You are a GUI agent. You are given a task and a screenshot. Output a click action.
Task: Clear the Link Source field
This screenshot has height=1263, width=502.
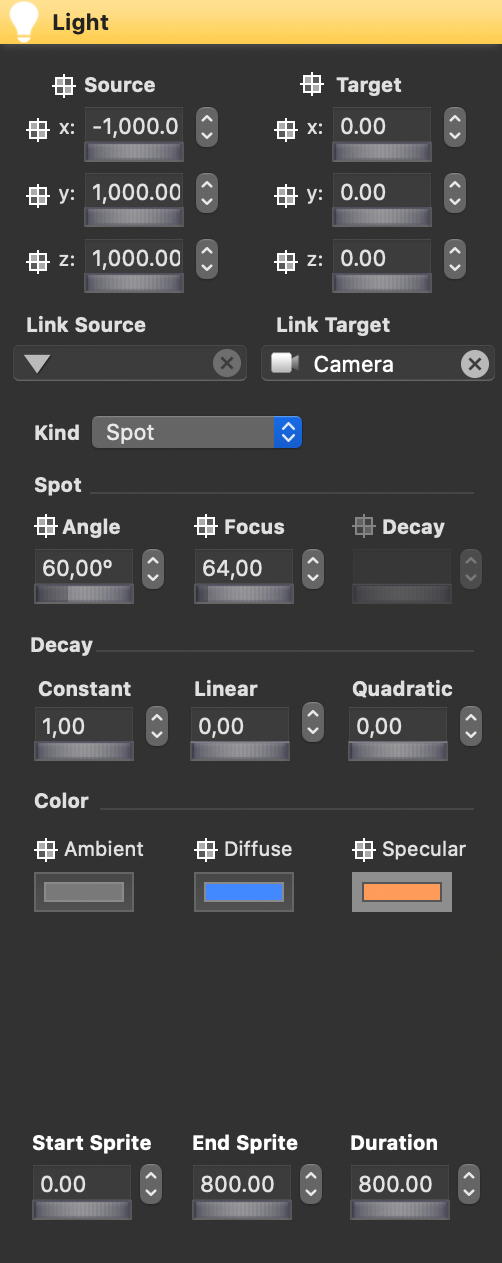pos(227,364)
